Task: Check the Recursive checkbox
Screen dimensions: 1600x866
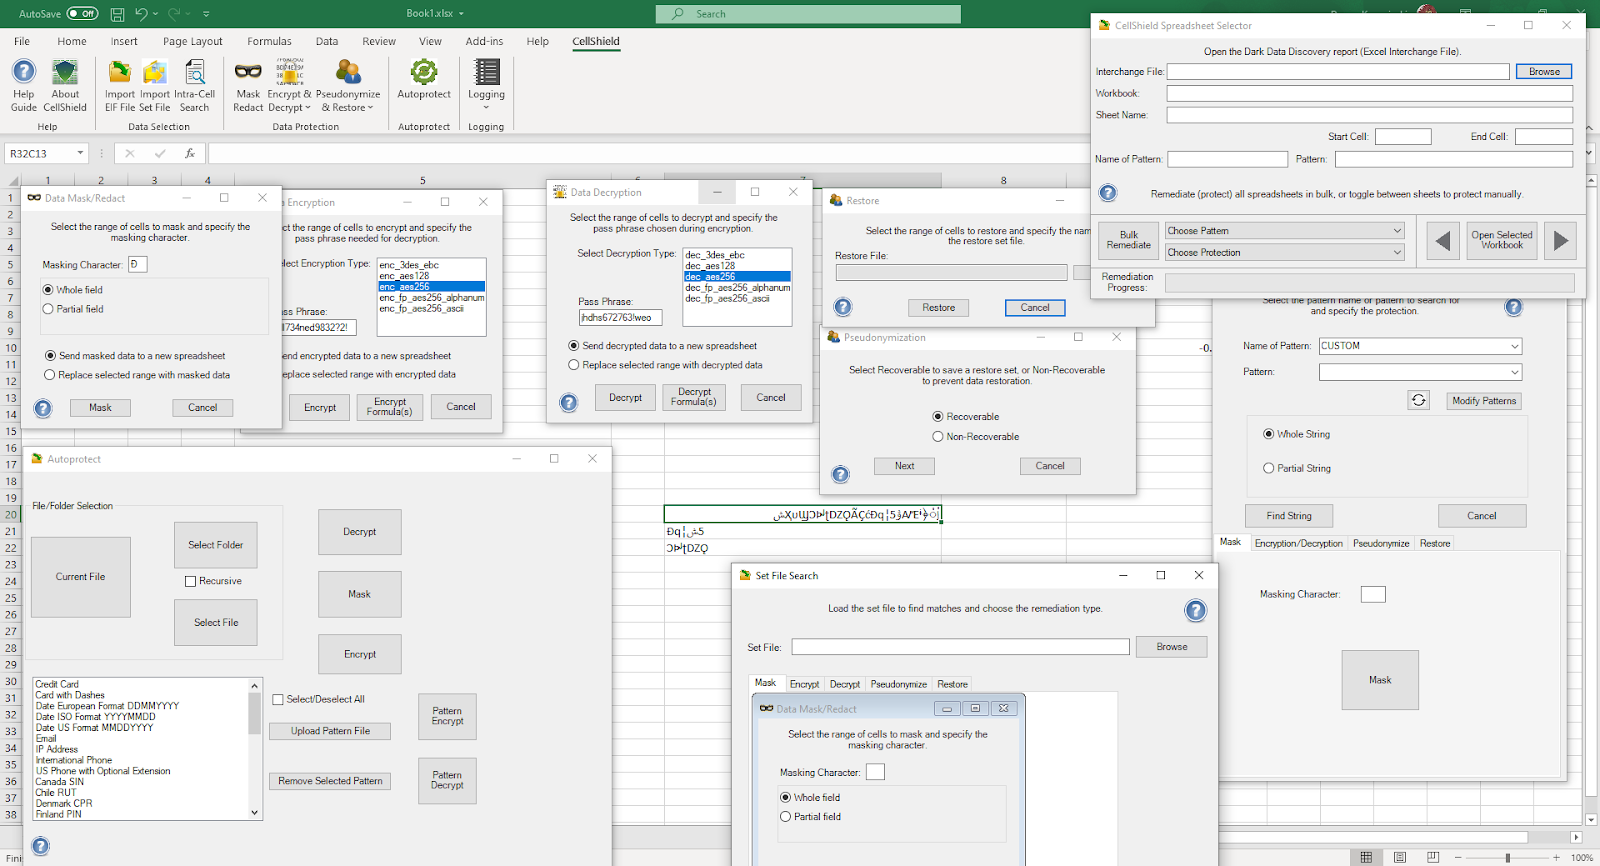Action: pos(190,581)
